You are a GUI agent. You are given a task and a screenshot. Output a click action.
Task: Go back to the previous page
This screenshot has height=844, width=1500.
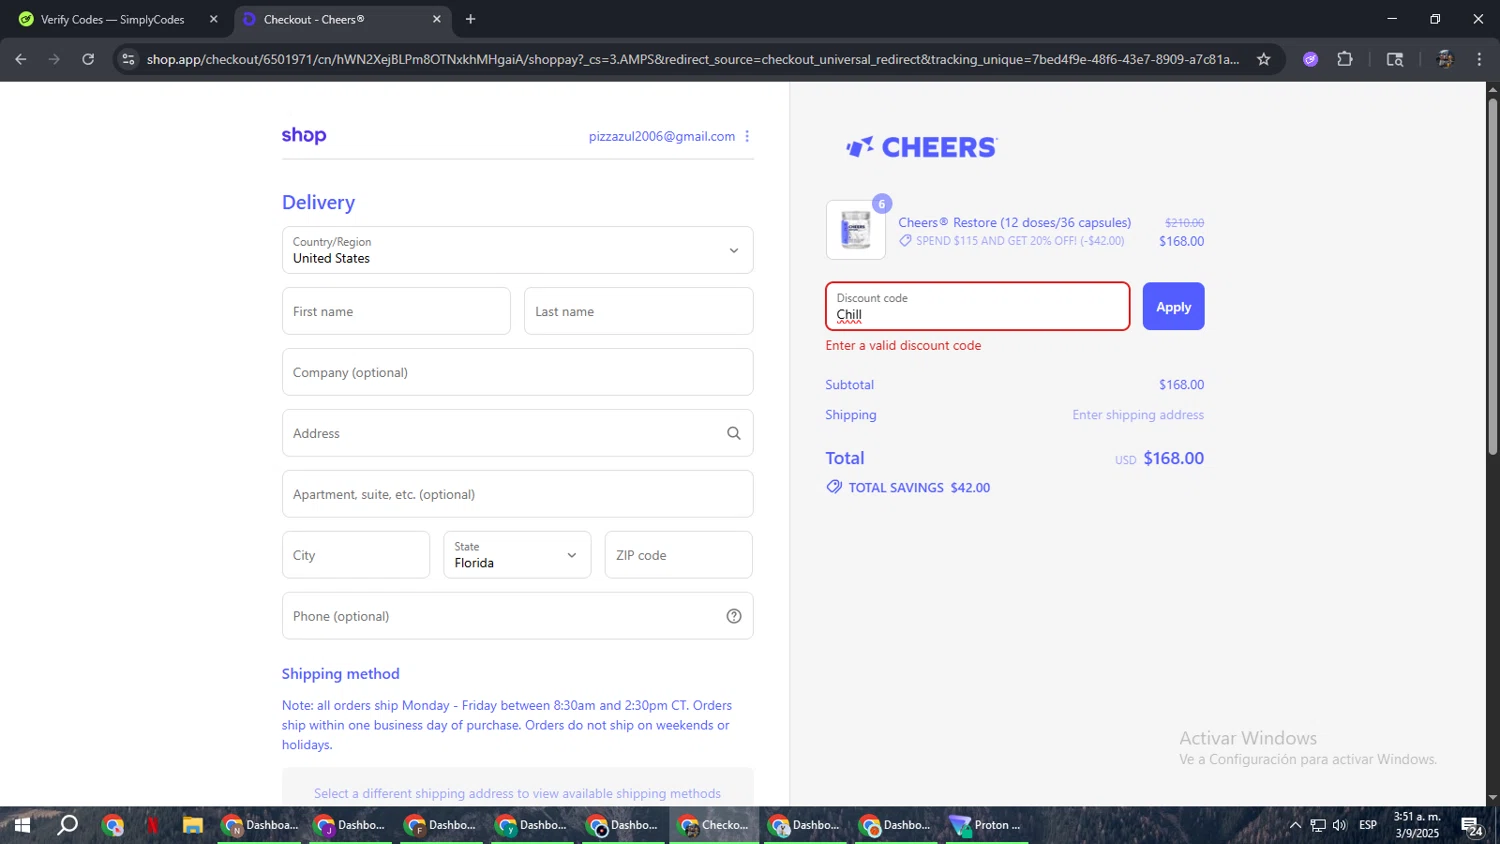coord(20,59)
